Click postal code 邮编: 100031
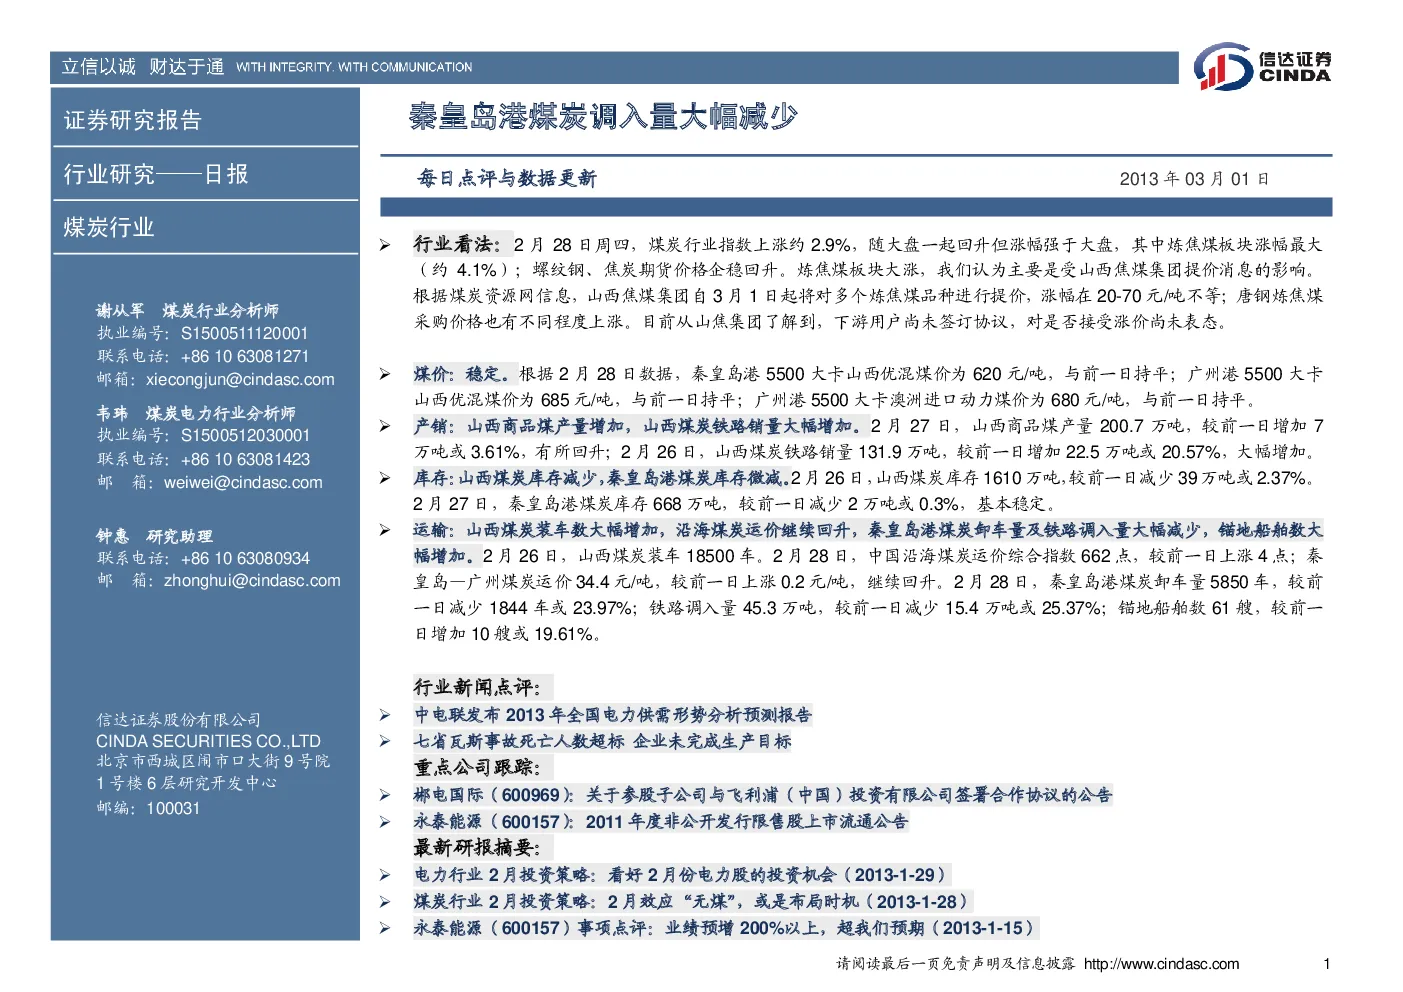The height and width of the screenshot is (992, 1403). pos(148,808)
